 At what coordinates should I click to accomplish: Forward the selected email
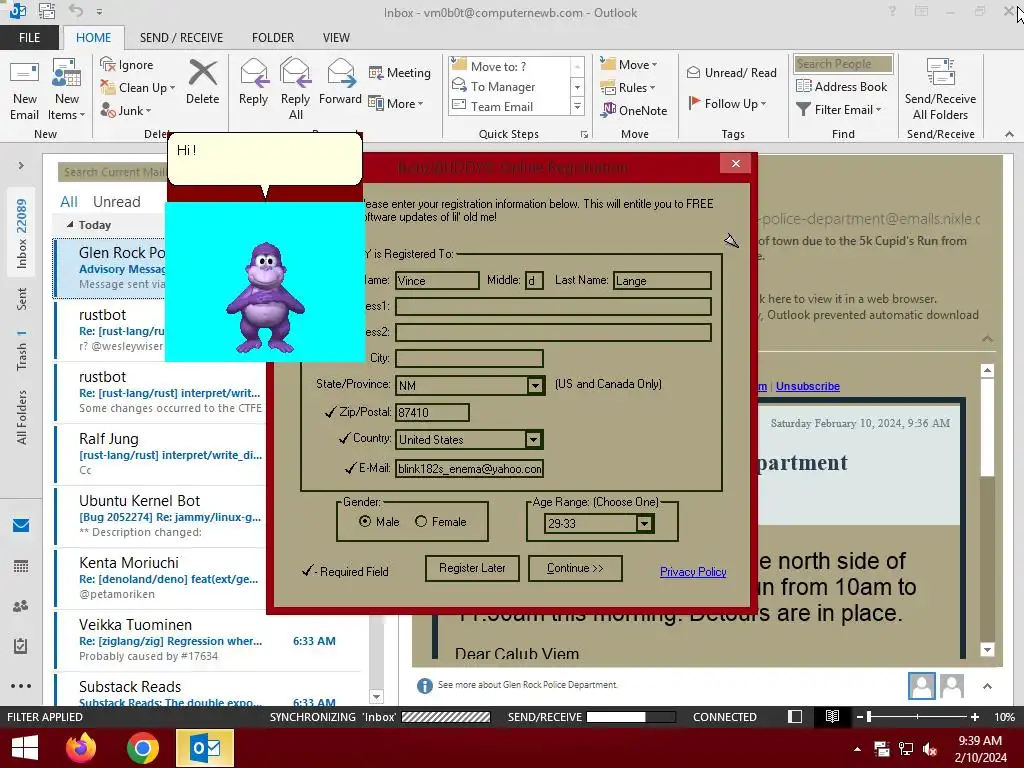[340, 82]
